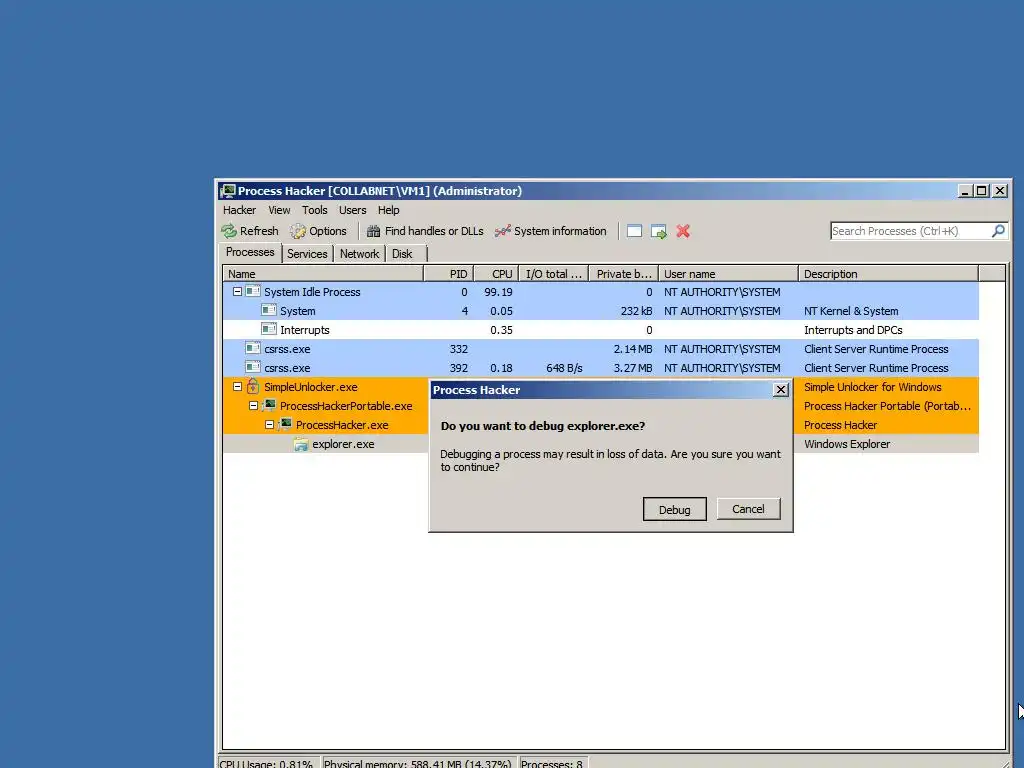Screen dimensions: 1024x768
Task: Click the SimpleUnlocker.exe padlock icon
Action: point(253,387)
